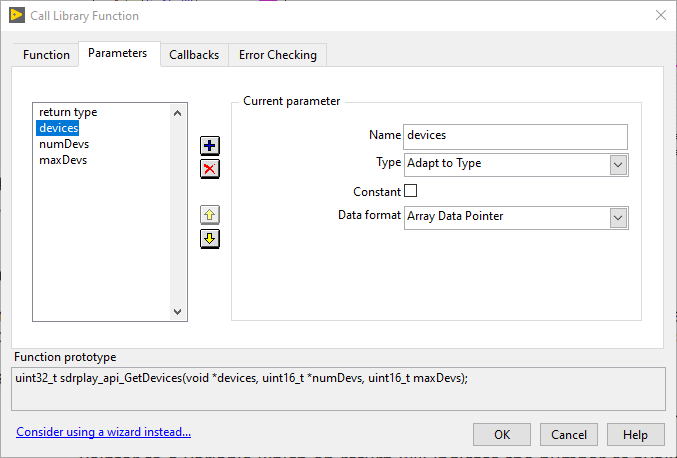Click the LabVIEW icon in the title bar

coord(17,15)
